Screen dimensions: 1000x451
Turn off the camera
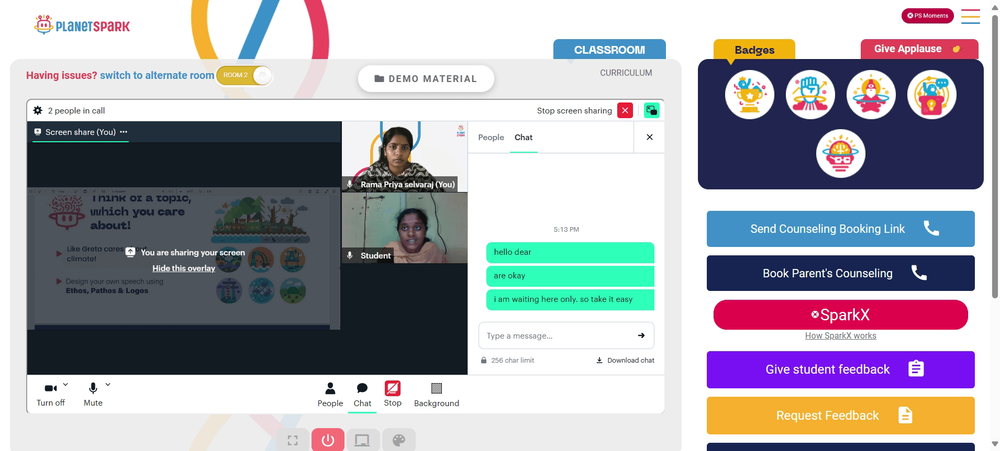pyautogui.click(x=50, y=395)
